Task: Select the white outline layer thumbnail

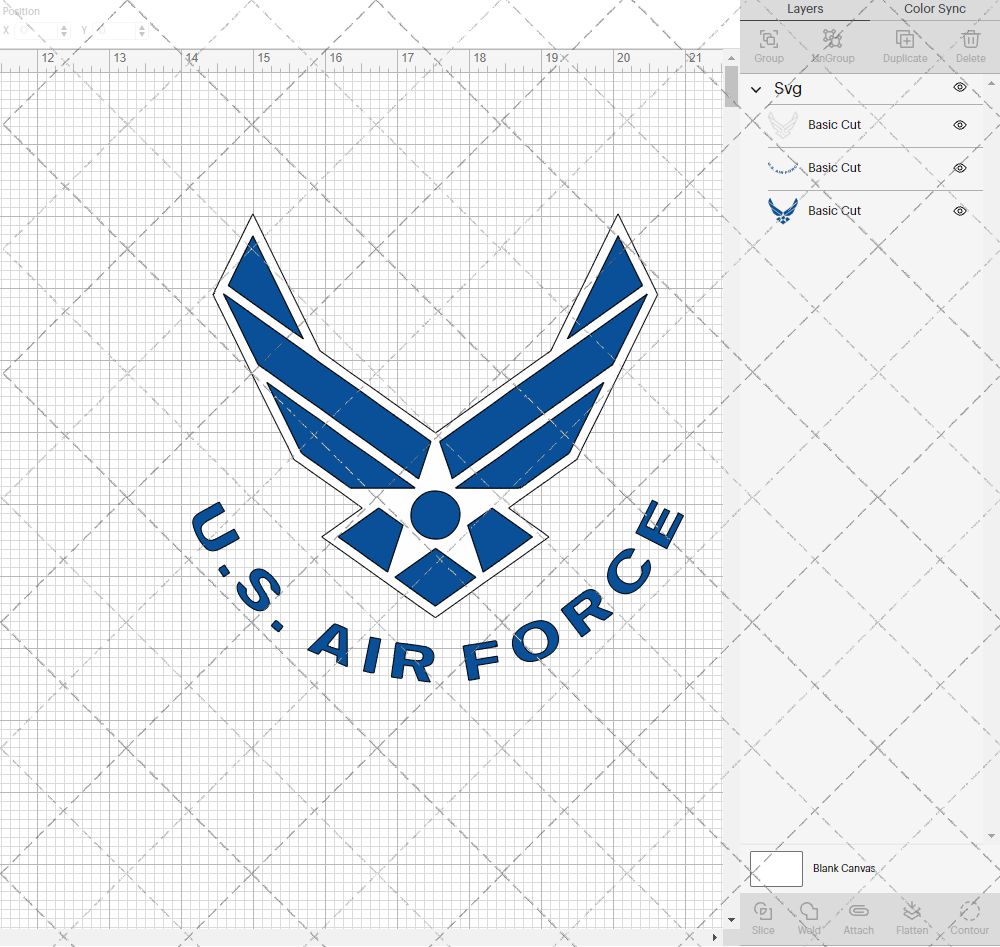Action: pyautogui.click(x=783, y=125)
